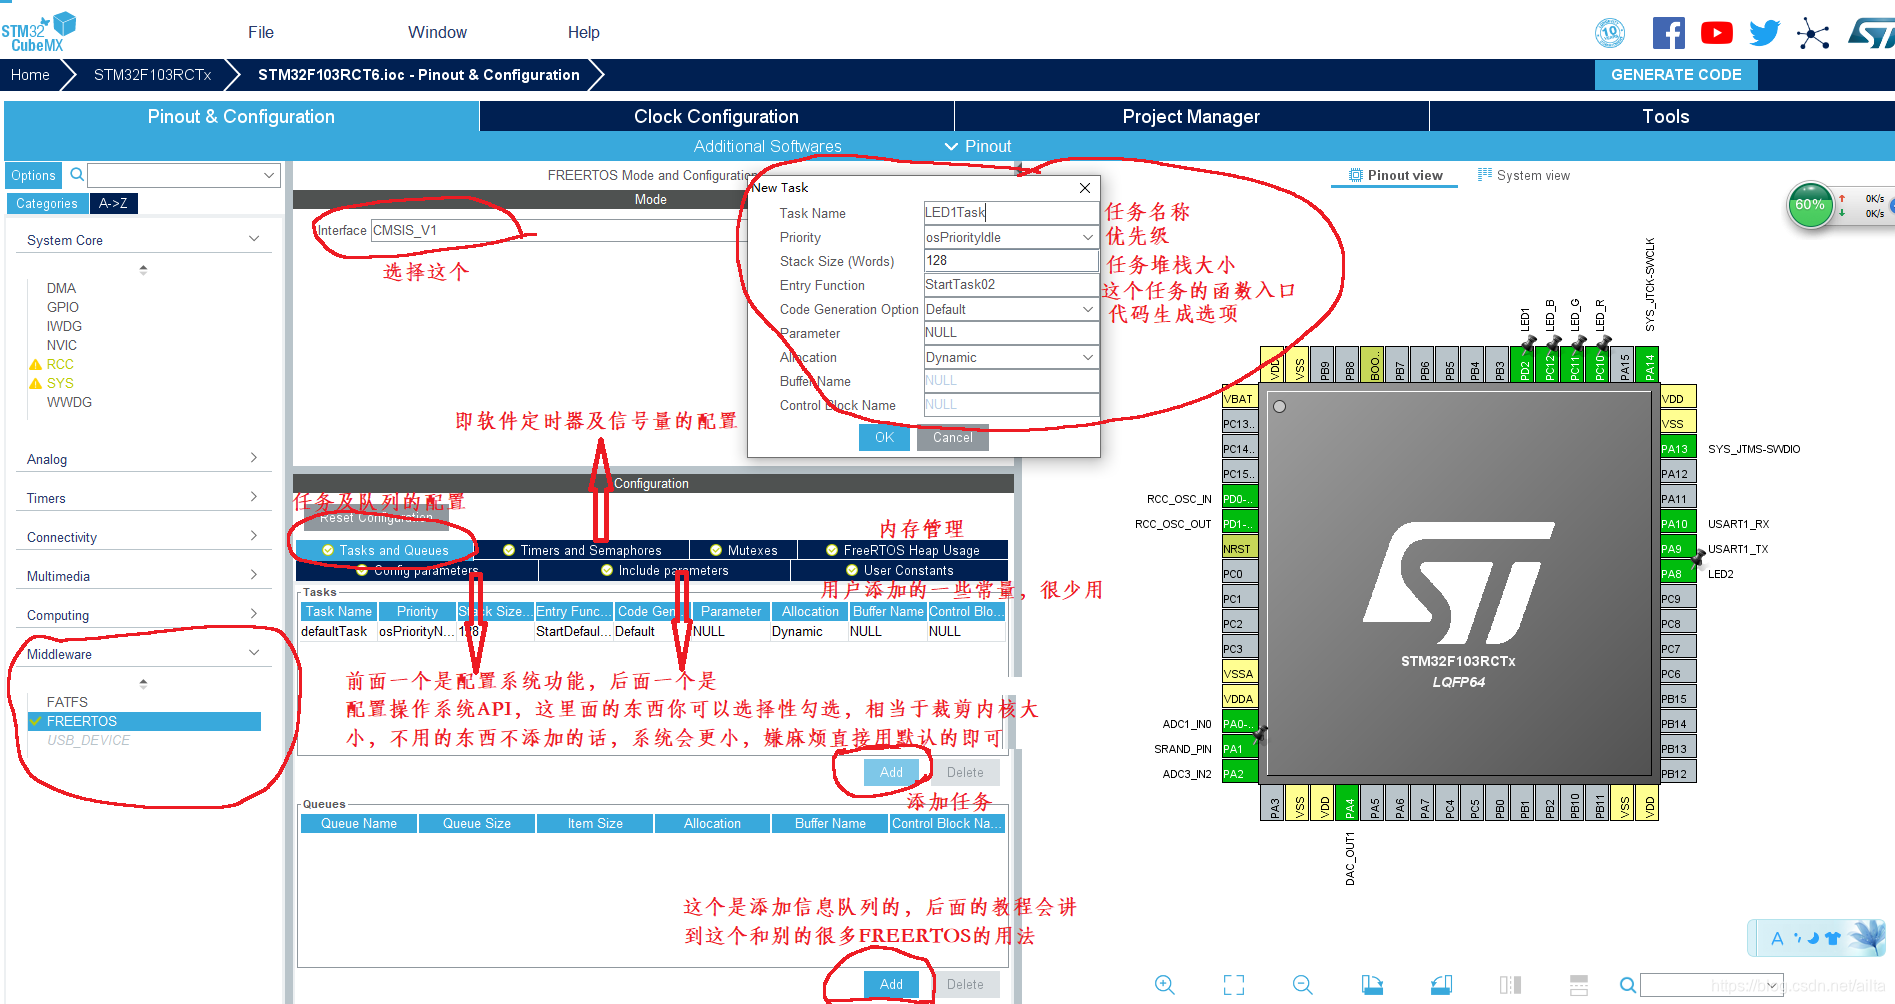The width and height of the screenshot is (1895, 1004).
Task: Switch to the Clock Configuration tab
Action: click(x=715, y=116)
